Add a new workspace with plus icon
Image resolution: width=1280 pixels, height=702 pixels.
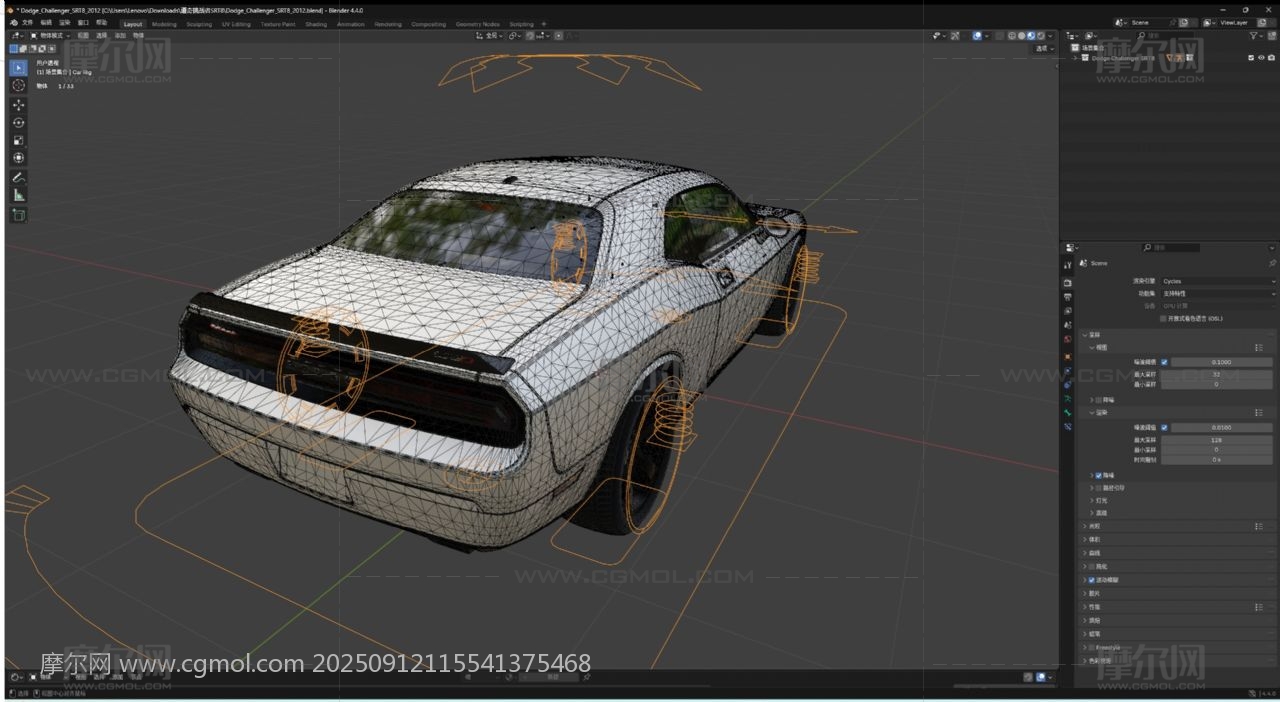(x=544, y=24)
